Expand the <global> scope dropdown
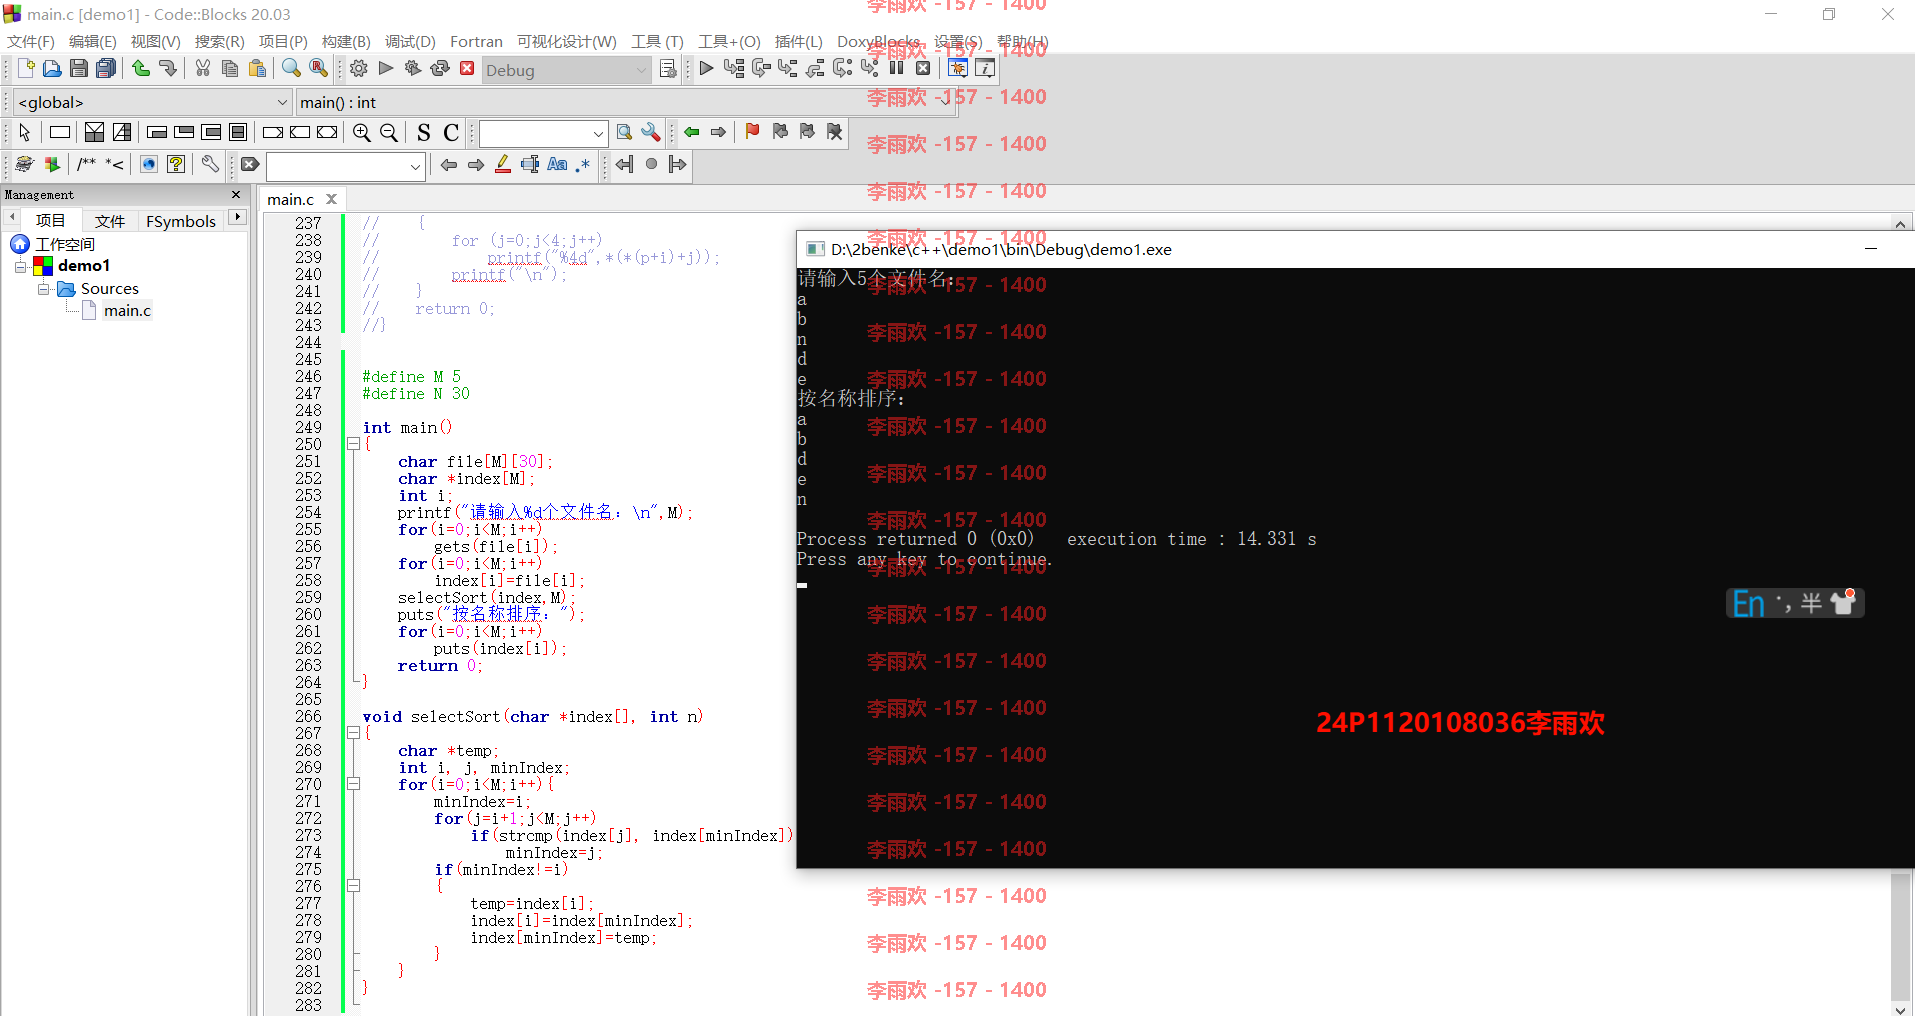Viewport: 1915px width, 1016px height. click(x=152, y=102)
